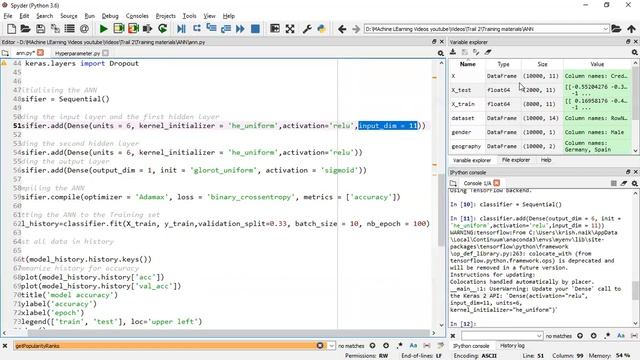640x360 pixels.
Task: Go forward with the right arrow icon
Action: click(356, 29)
